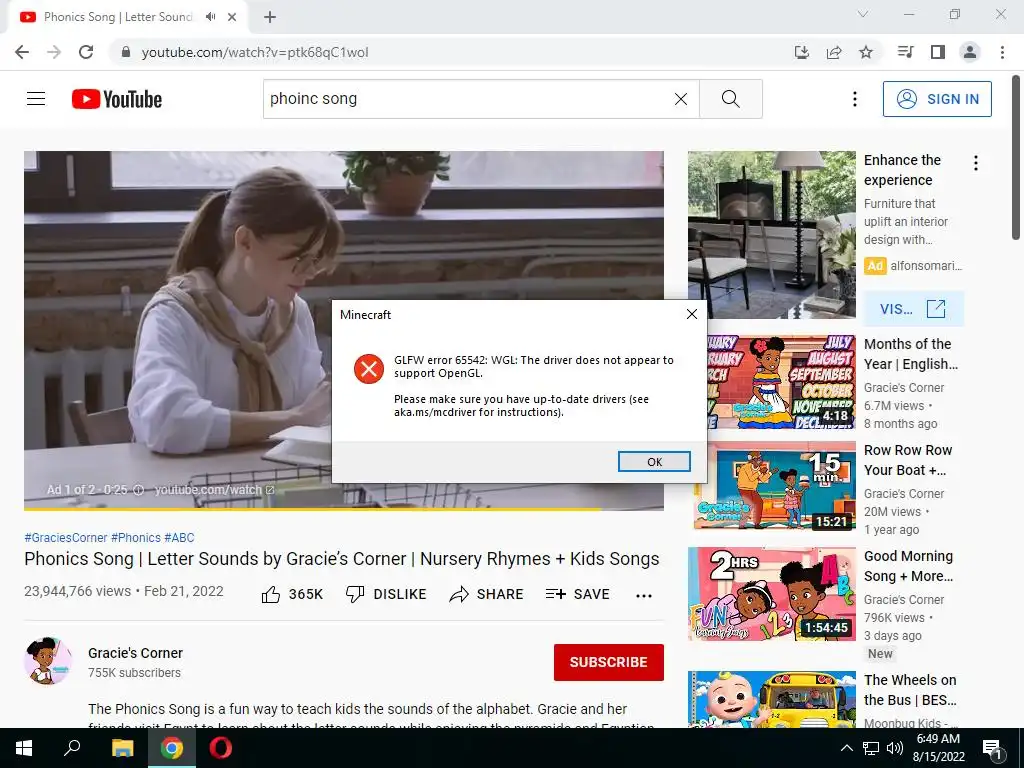Open the volume tray icon

[x=895, y=748]
